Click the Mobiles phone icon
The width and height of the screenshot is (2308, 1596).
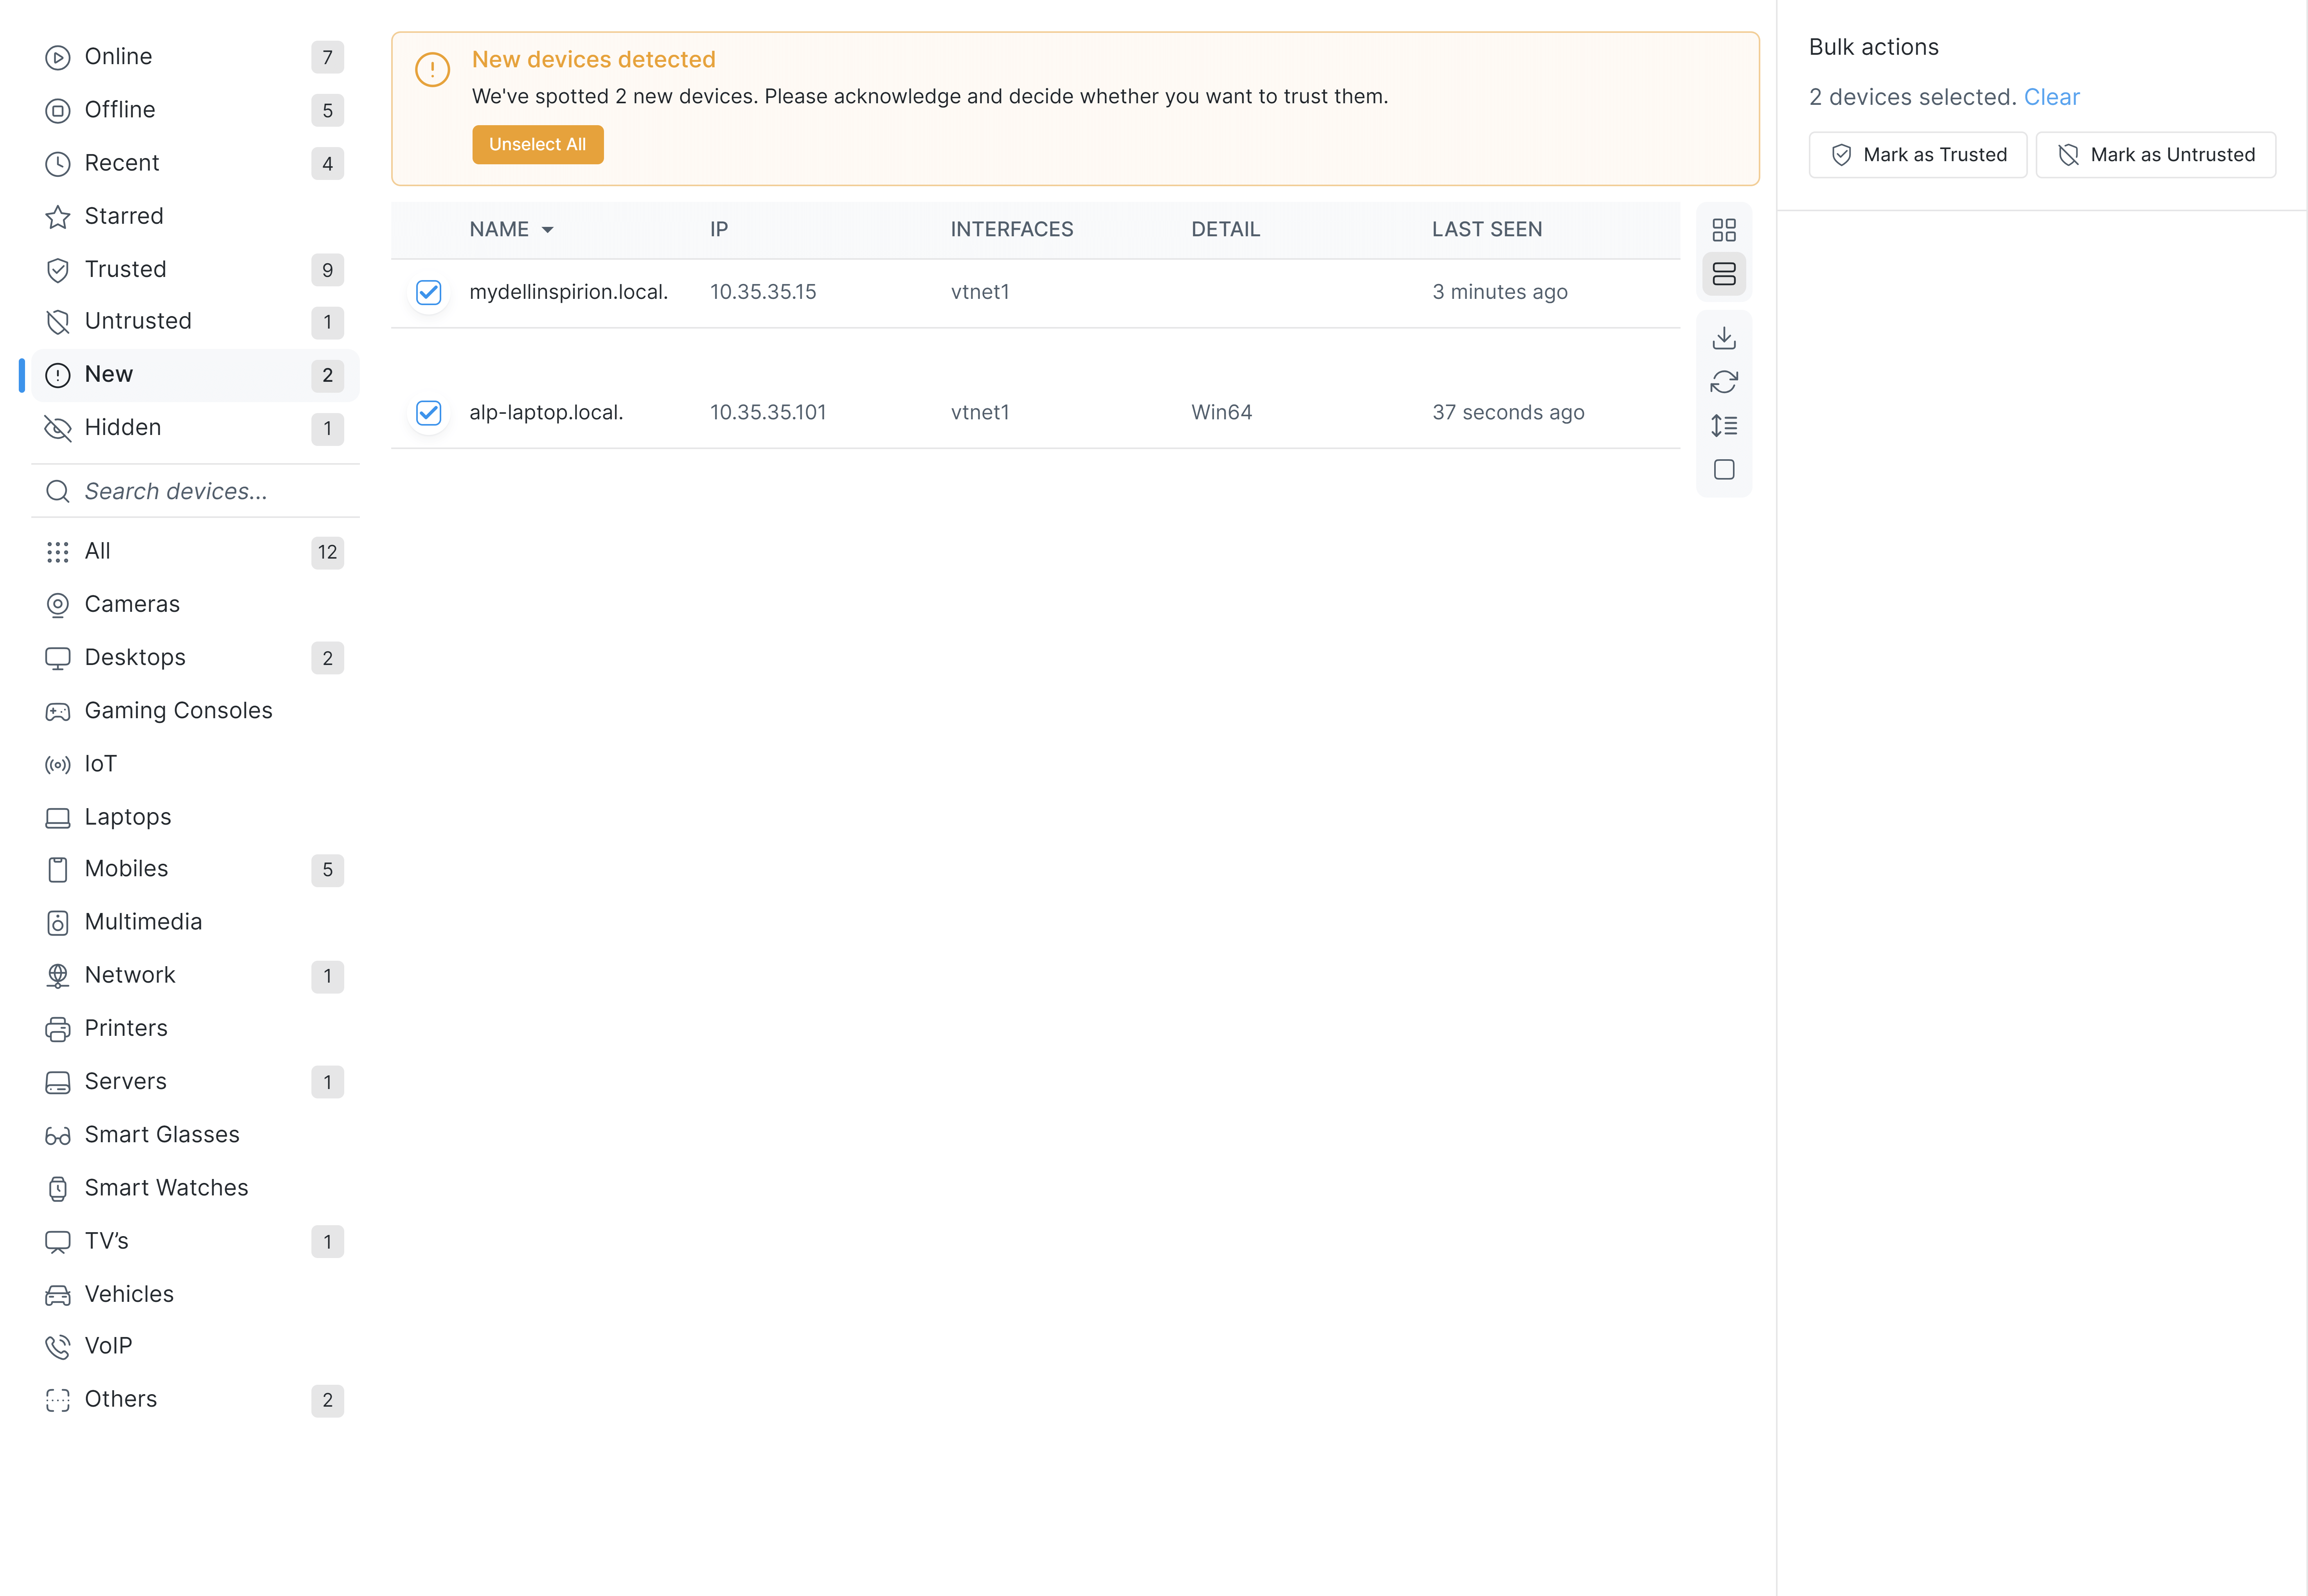tap(58, 870)
